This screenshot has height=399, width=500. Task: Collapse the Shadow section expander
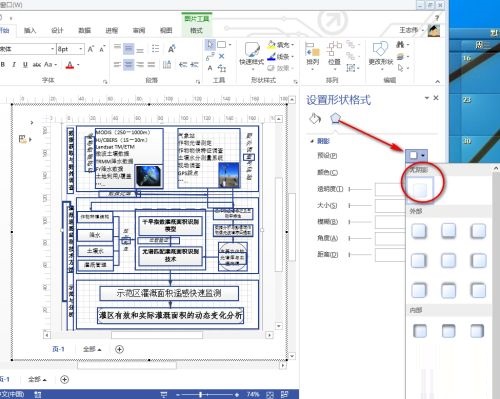pyautogui.click(x=312, y=141)
